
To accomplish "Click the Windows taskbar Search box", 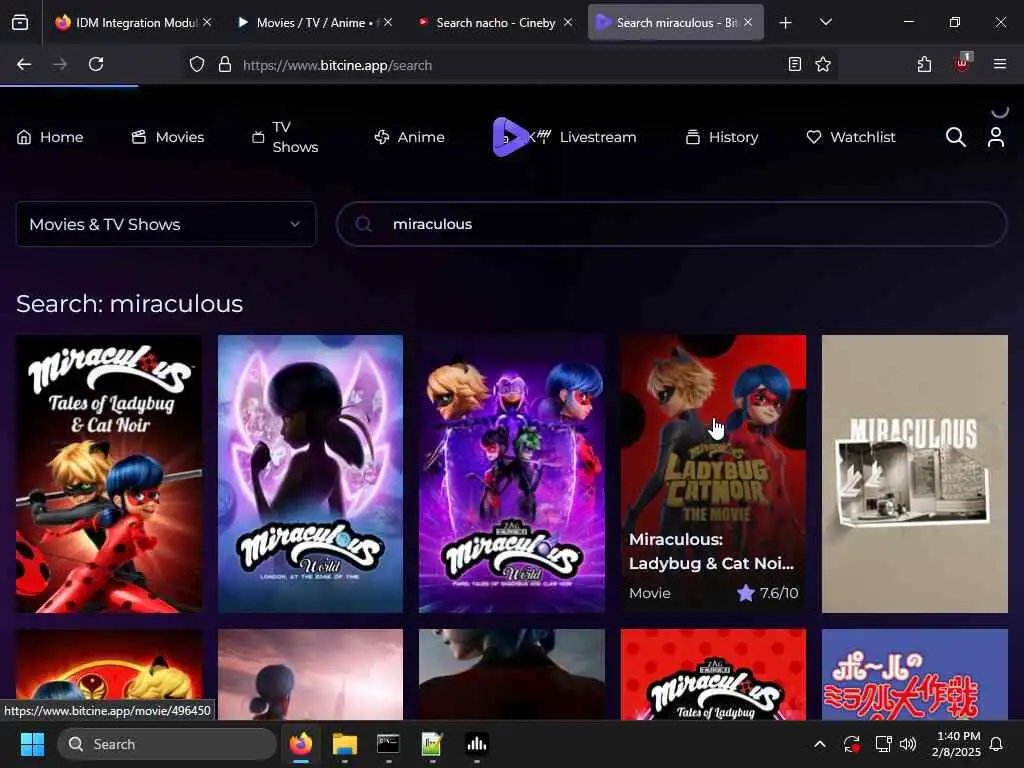I will (167, 744).
